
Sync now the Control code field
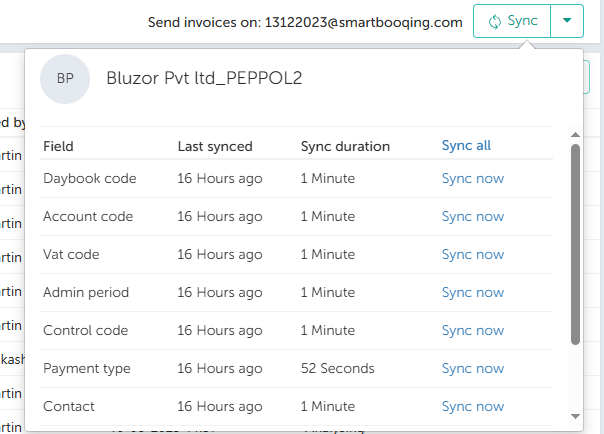pos(472,331)
